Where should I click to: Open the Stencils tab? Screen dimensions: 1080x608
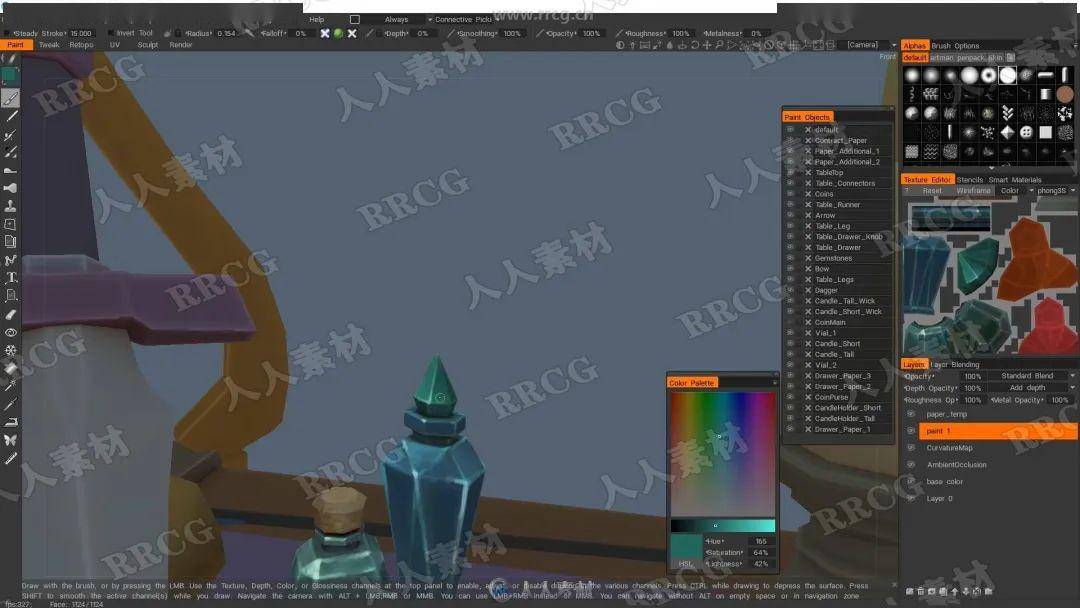tap(970, 180)
